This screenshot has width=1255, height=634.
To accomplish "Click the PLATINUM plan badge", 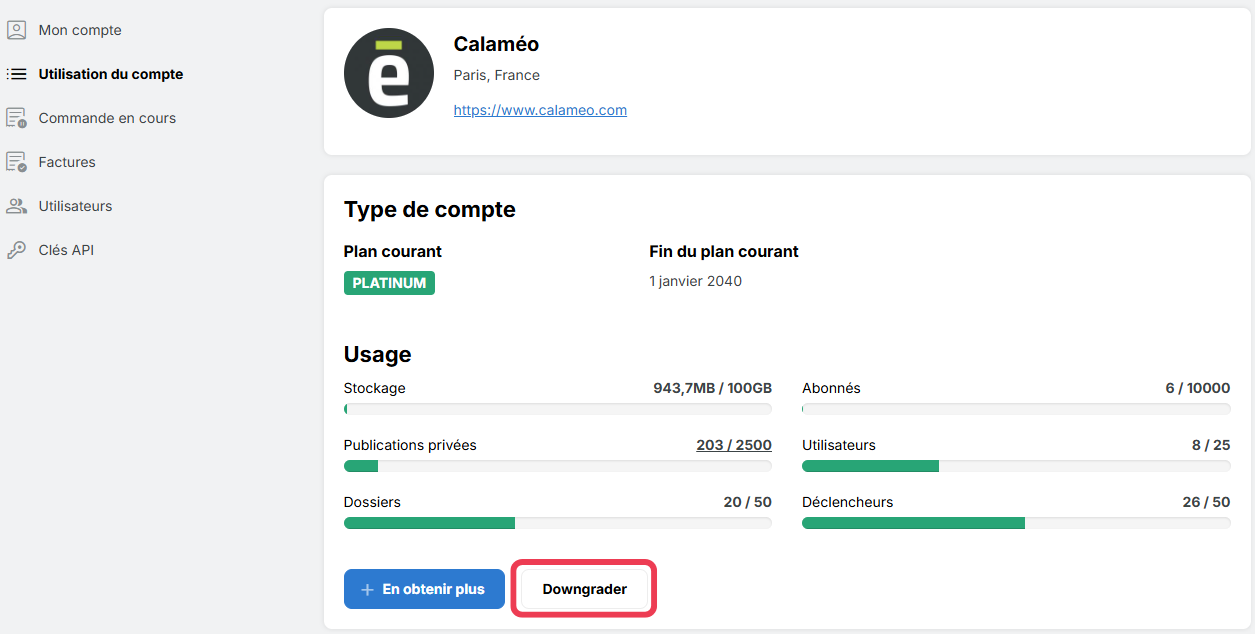I will tap(389, 283).
